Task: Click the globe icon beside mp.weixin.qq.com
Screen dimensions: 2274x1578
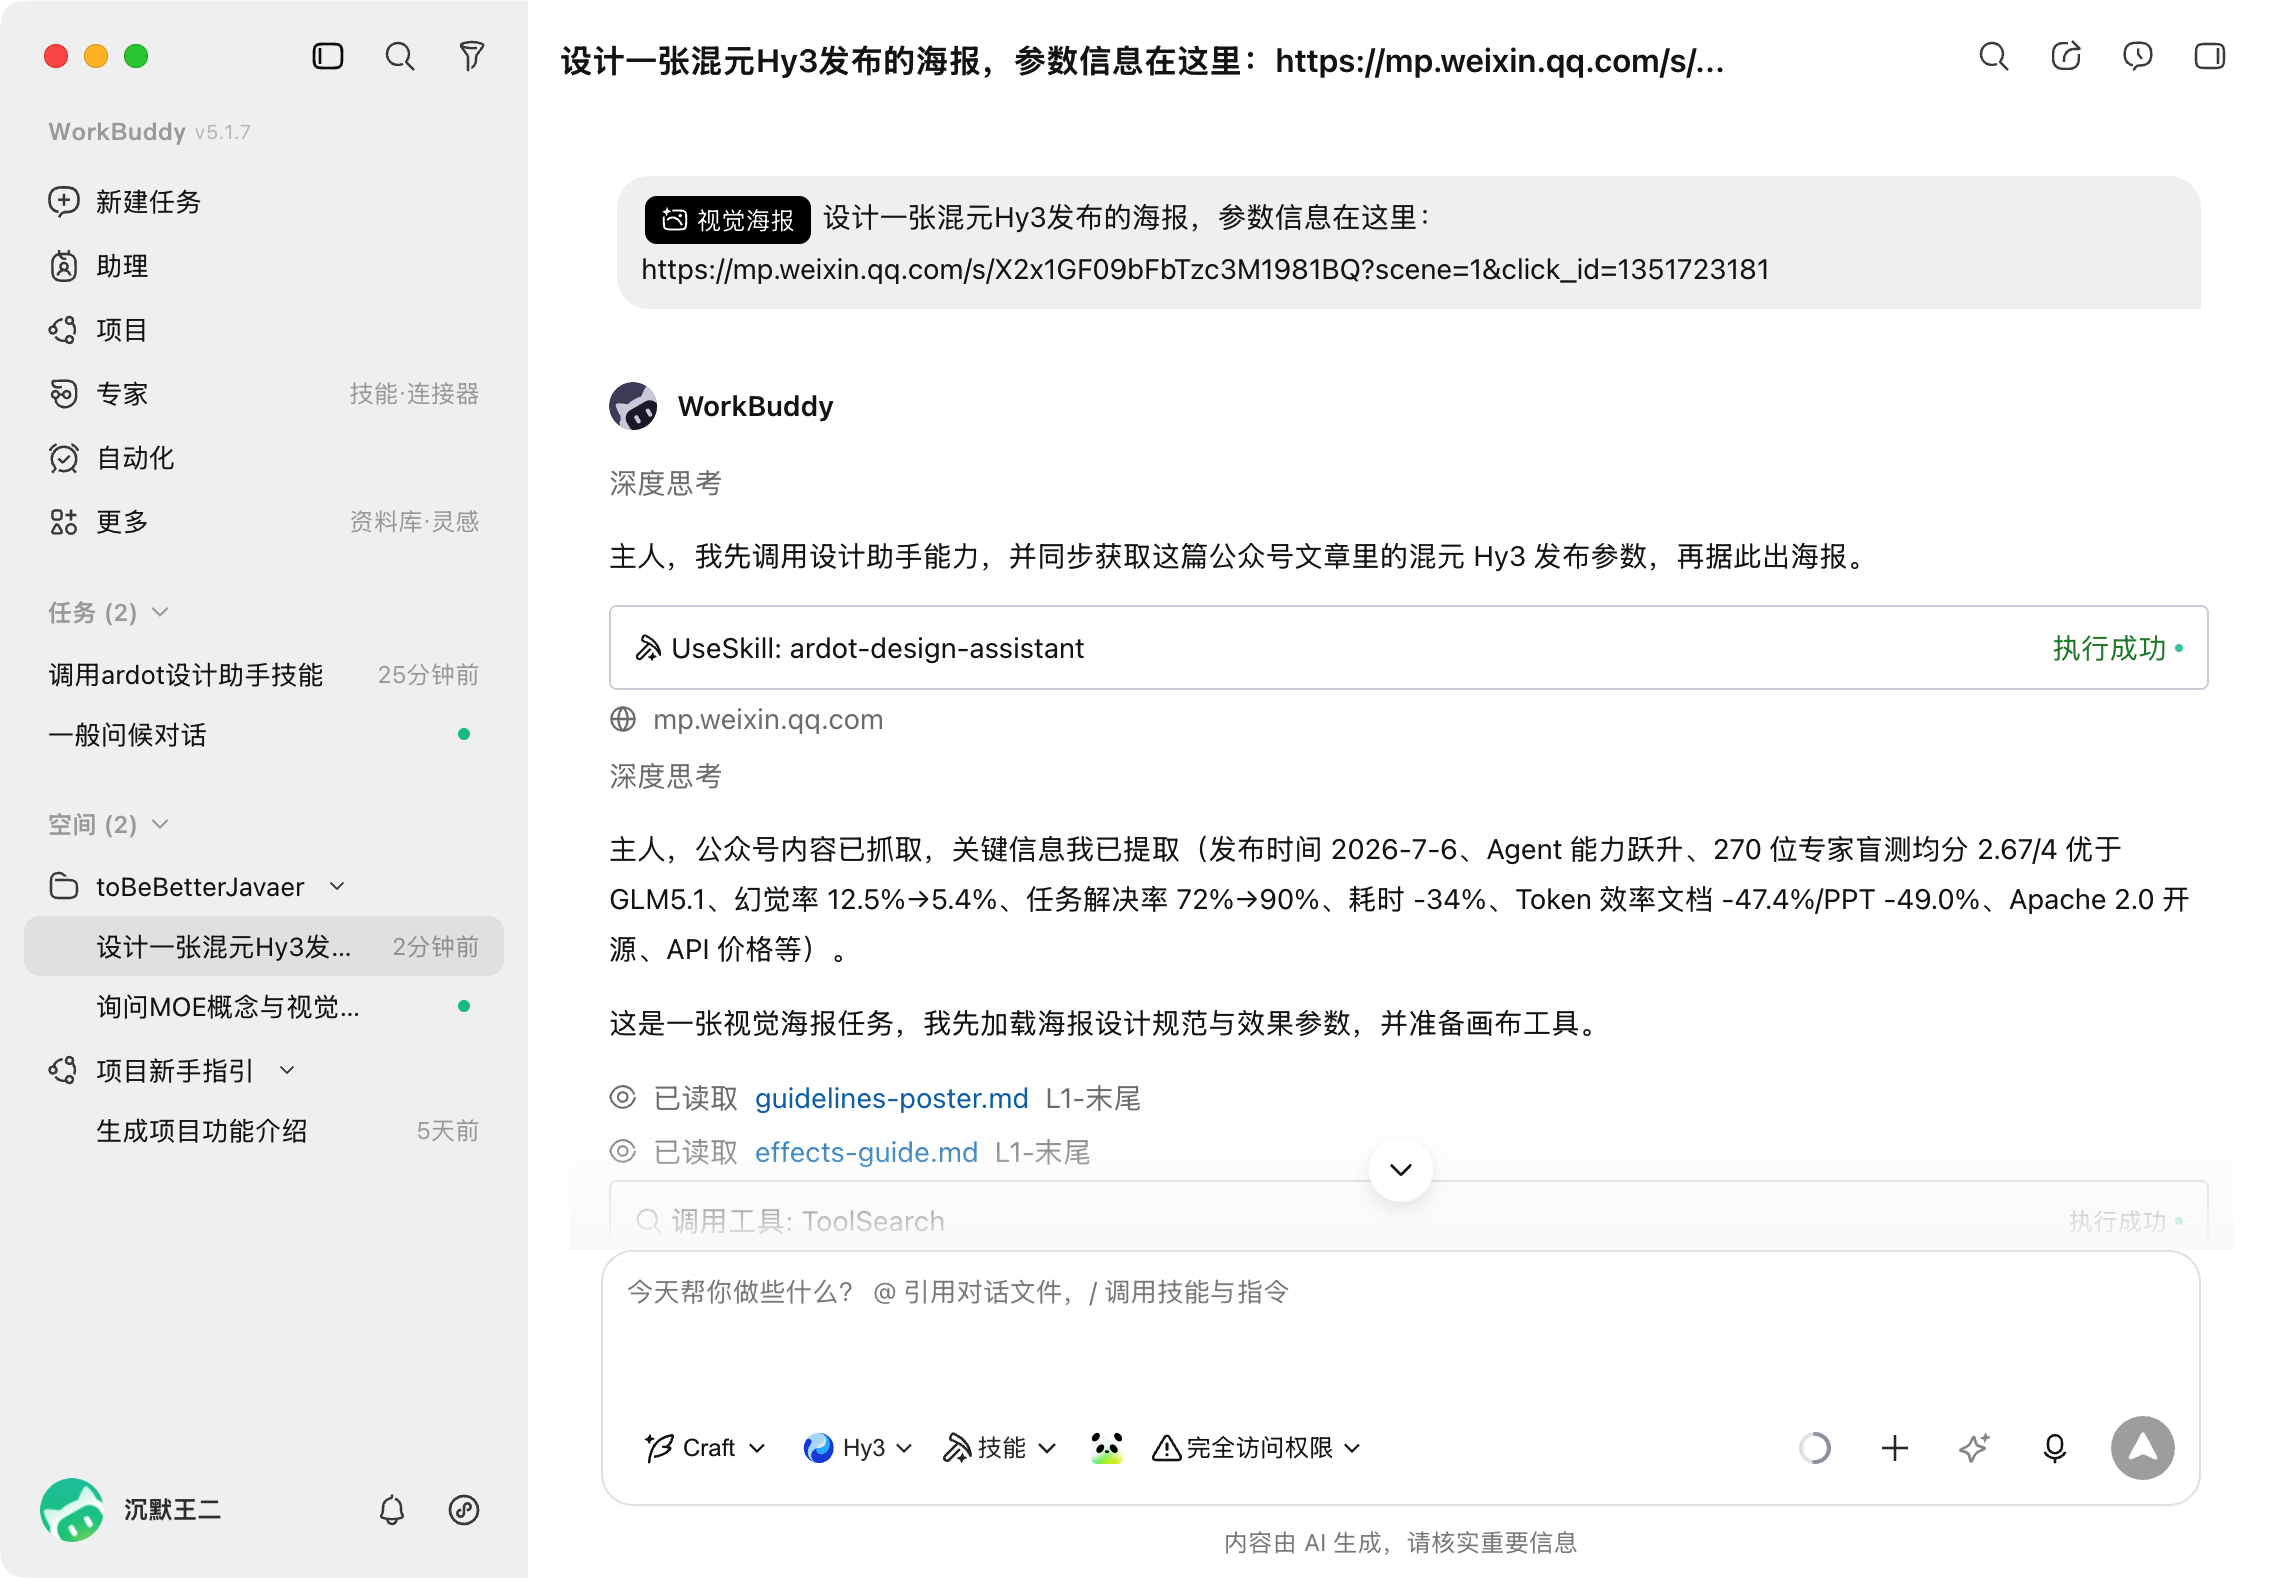Action: 623,720
